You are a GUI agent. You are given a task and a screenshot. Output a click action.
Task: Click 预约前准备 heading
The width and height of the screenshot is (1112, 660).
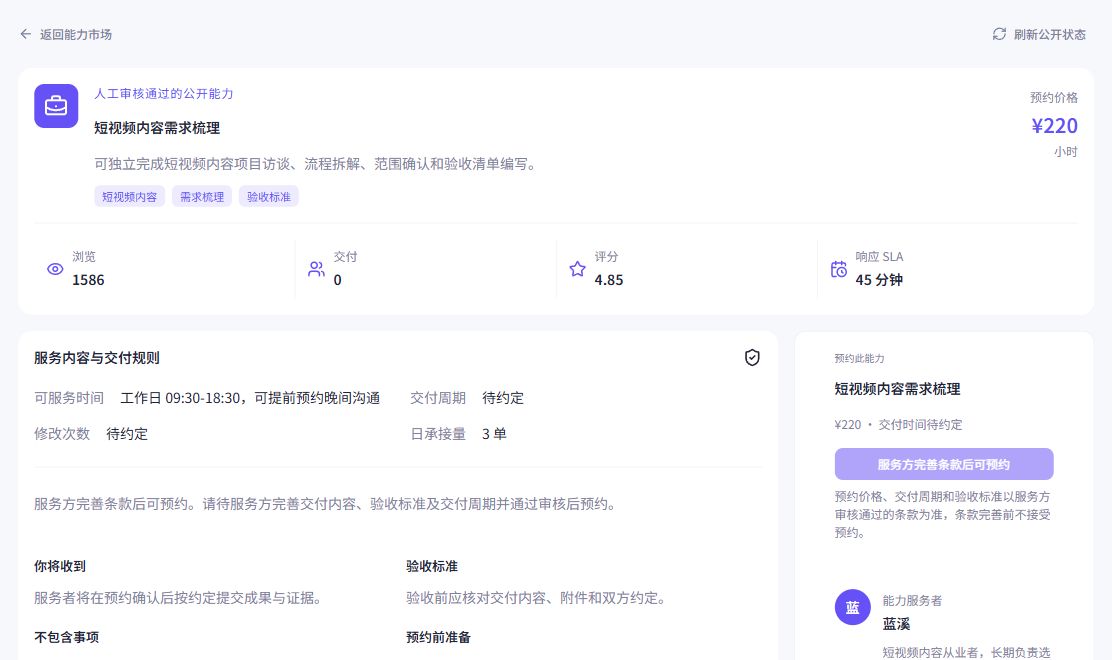(x=438, y=637)
